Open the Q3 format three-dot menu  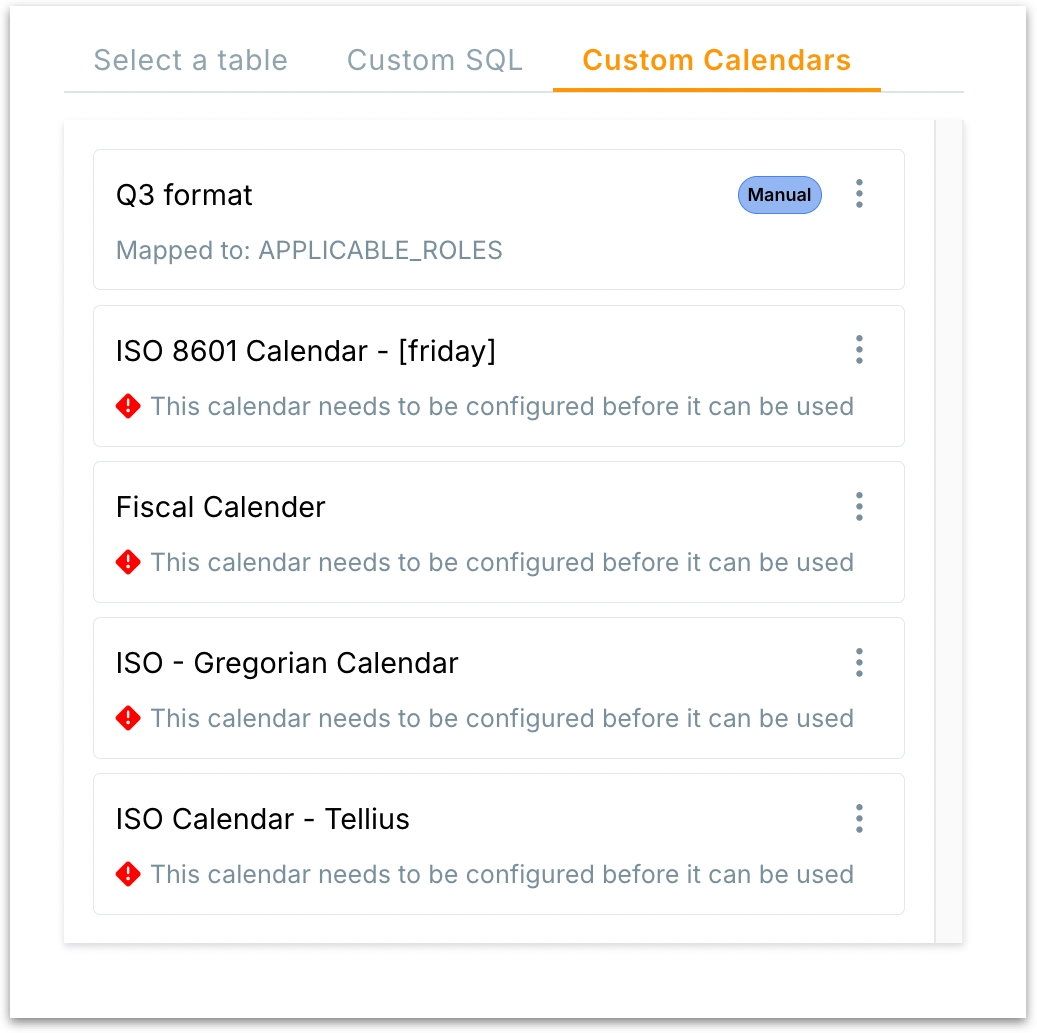859,194
